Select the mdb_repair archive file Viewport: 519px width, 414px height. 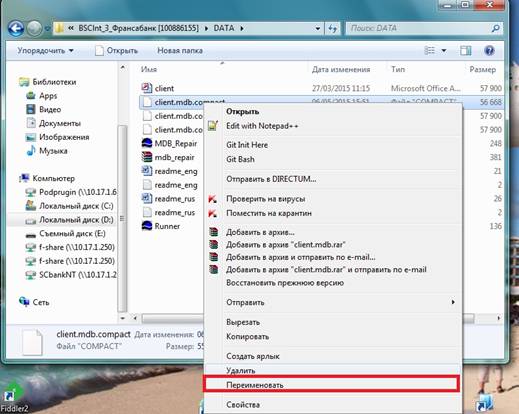coord(168,157)
